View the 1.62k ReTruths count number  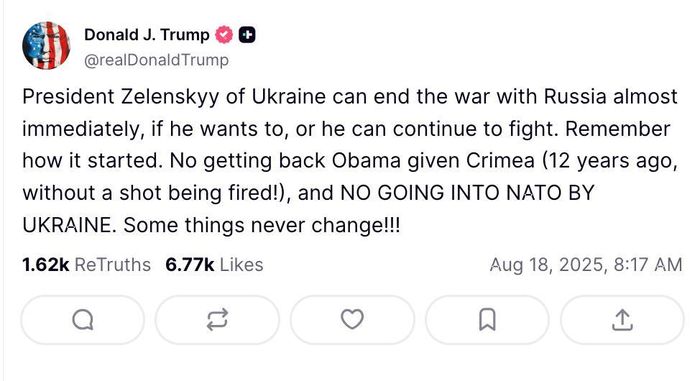(46, 265)
